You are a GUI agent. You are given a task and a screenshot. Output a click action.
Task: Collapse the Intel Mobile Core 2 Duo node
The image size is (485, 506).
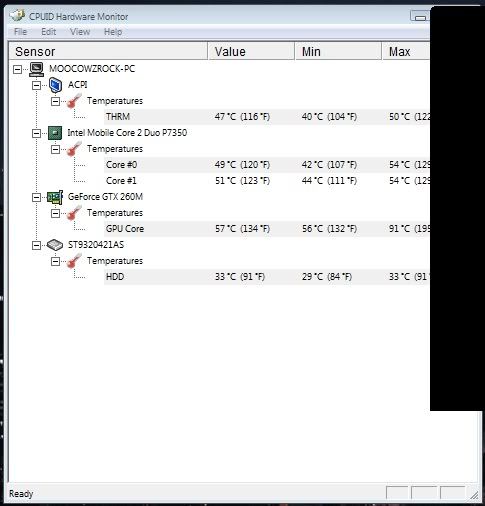point(36,133)
